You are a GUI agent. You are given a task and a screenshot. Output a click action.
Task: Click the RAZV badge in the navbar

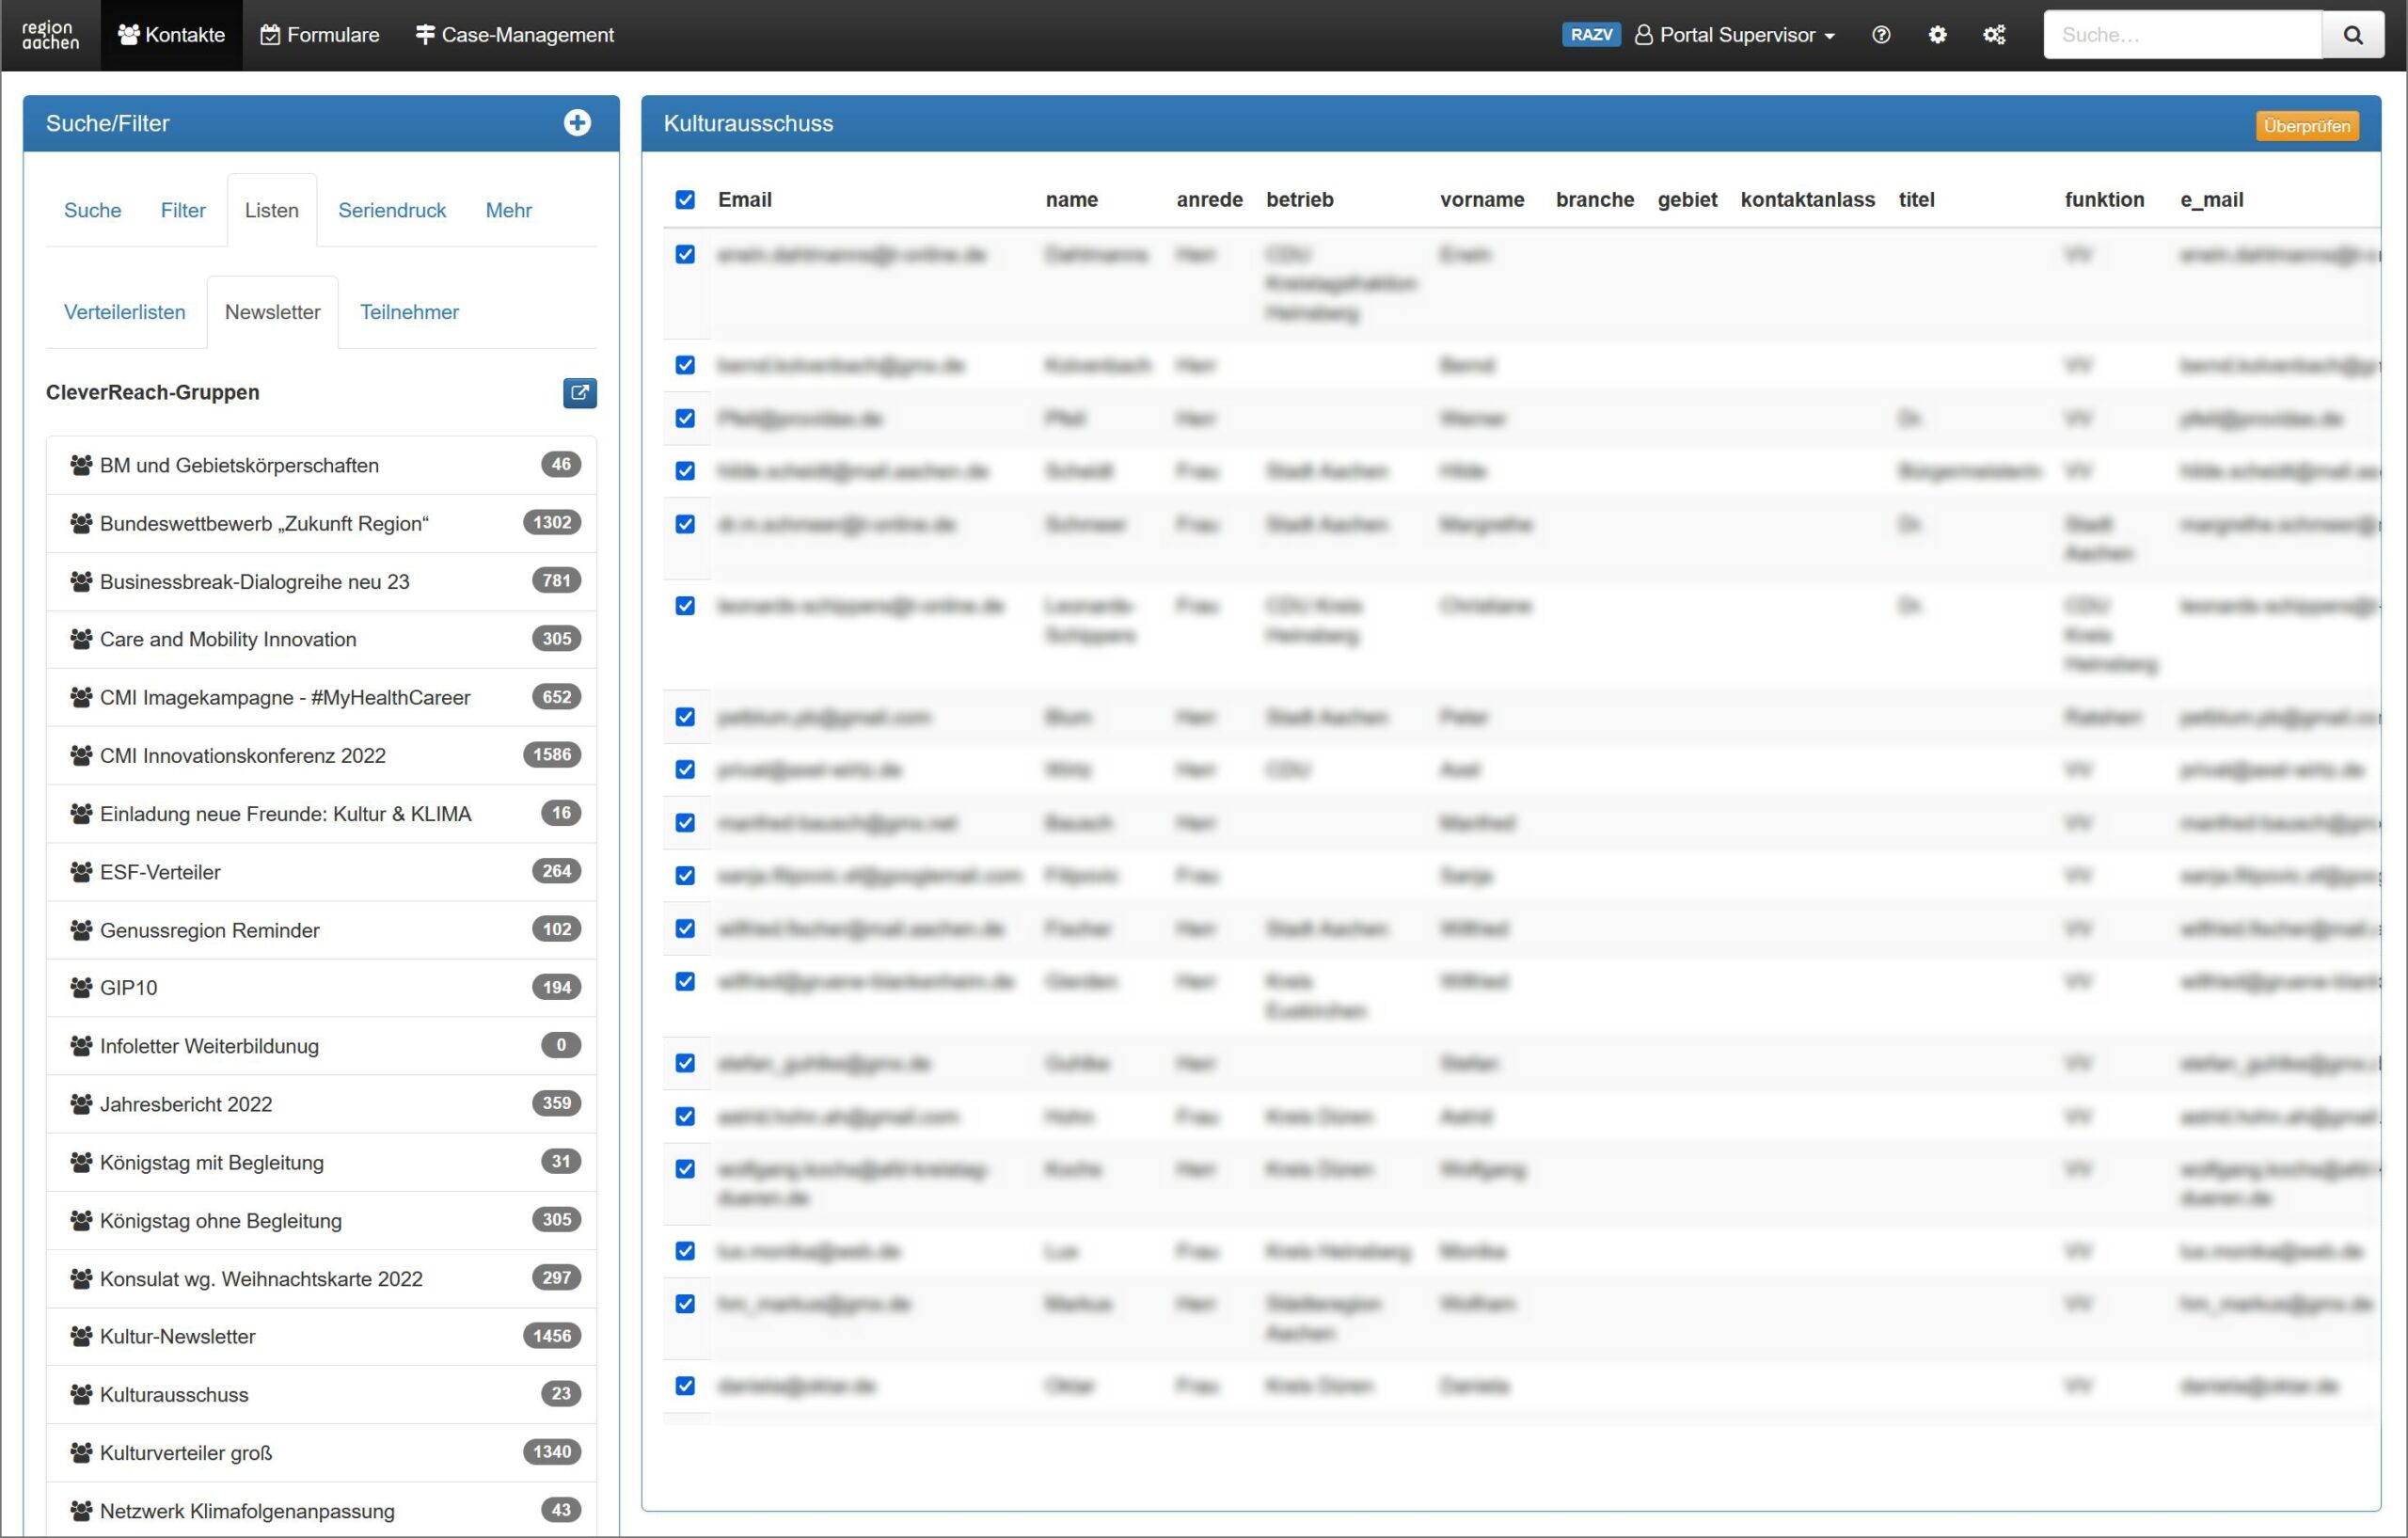1590,35
